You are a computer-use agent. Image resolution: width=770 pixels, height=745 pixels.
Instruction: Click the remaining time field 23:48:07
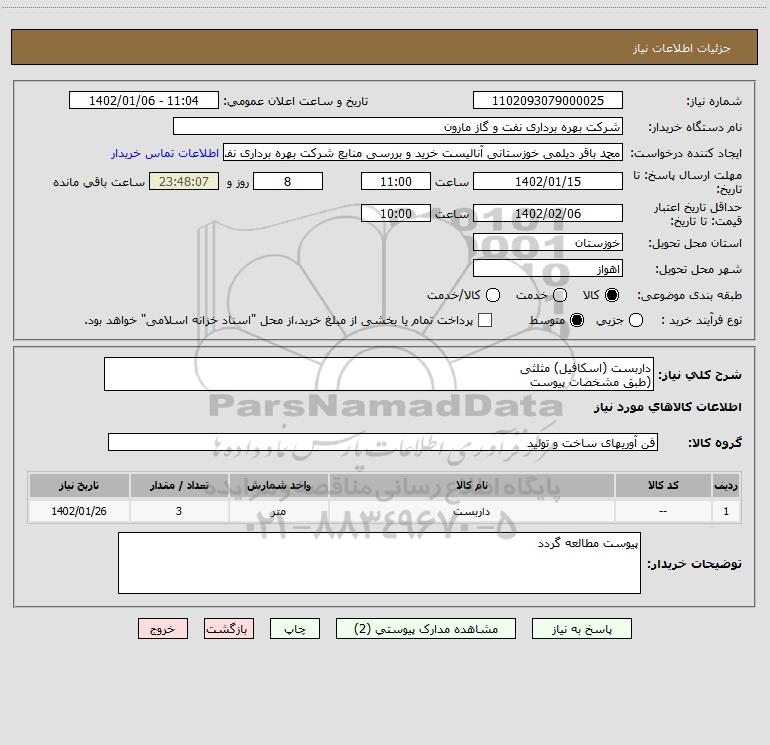tap(184, 181)
